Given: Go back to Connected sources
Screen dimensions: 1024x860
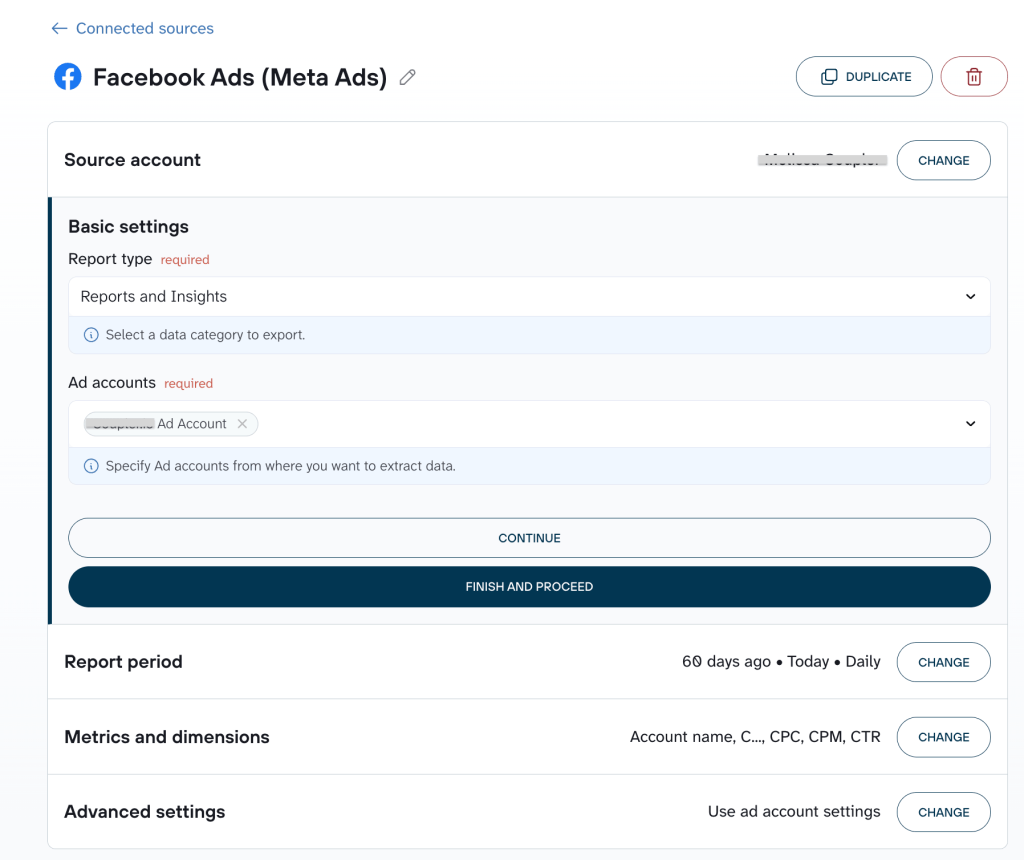Looking at the screenshot, I should [144, 28].
